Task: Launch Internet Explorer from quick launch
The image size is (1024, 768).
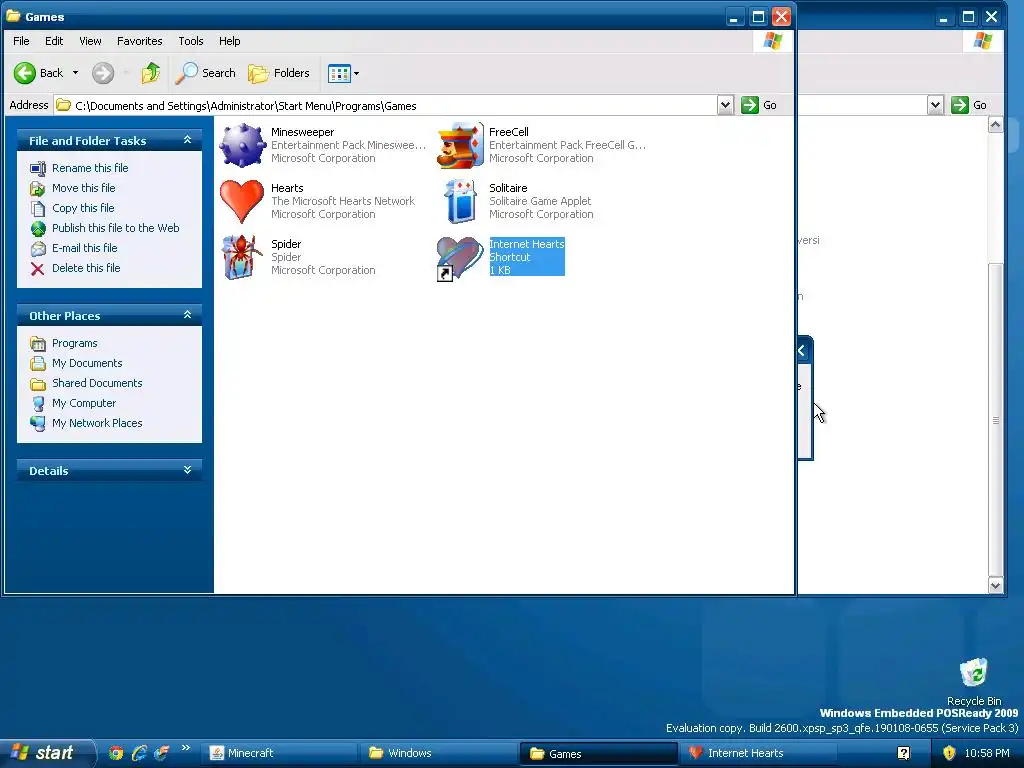Action: 138,753
